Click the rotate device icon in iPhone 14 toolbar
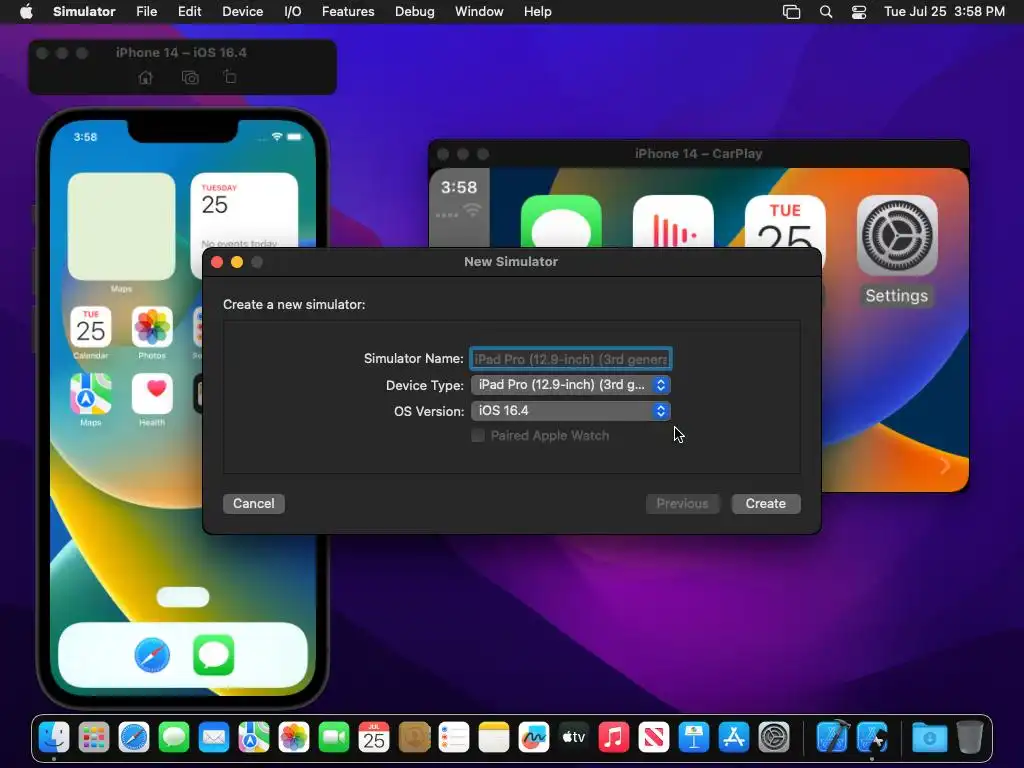Image resolution: width=1024 pixels, height=768 pixels. click(x=229, y=77)
